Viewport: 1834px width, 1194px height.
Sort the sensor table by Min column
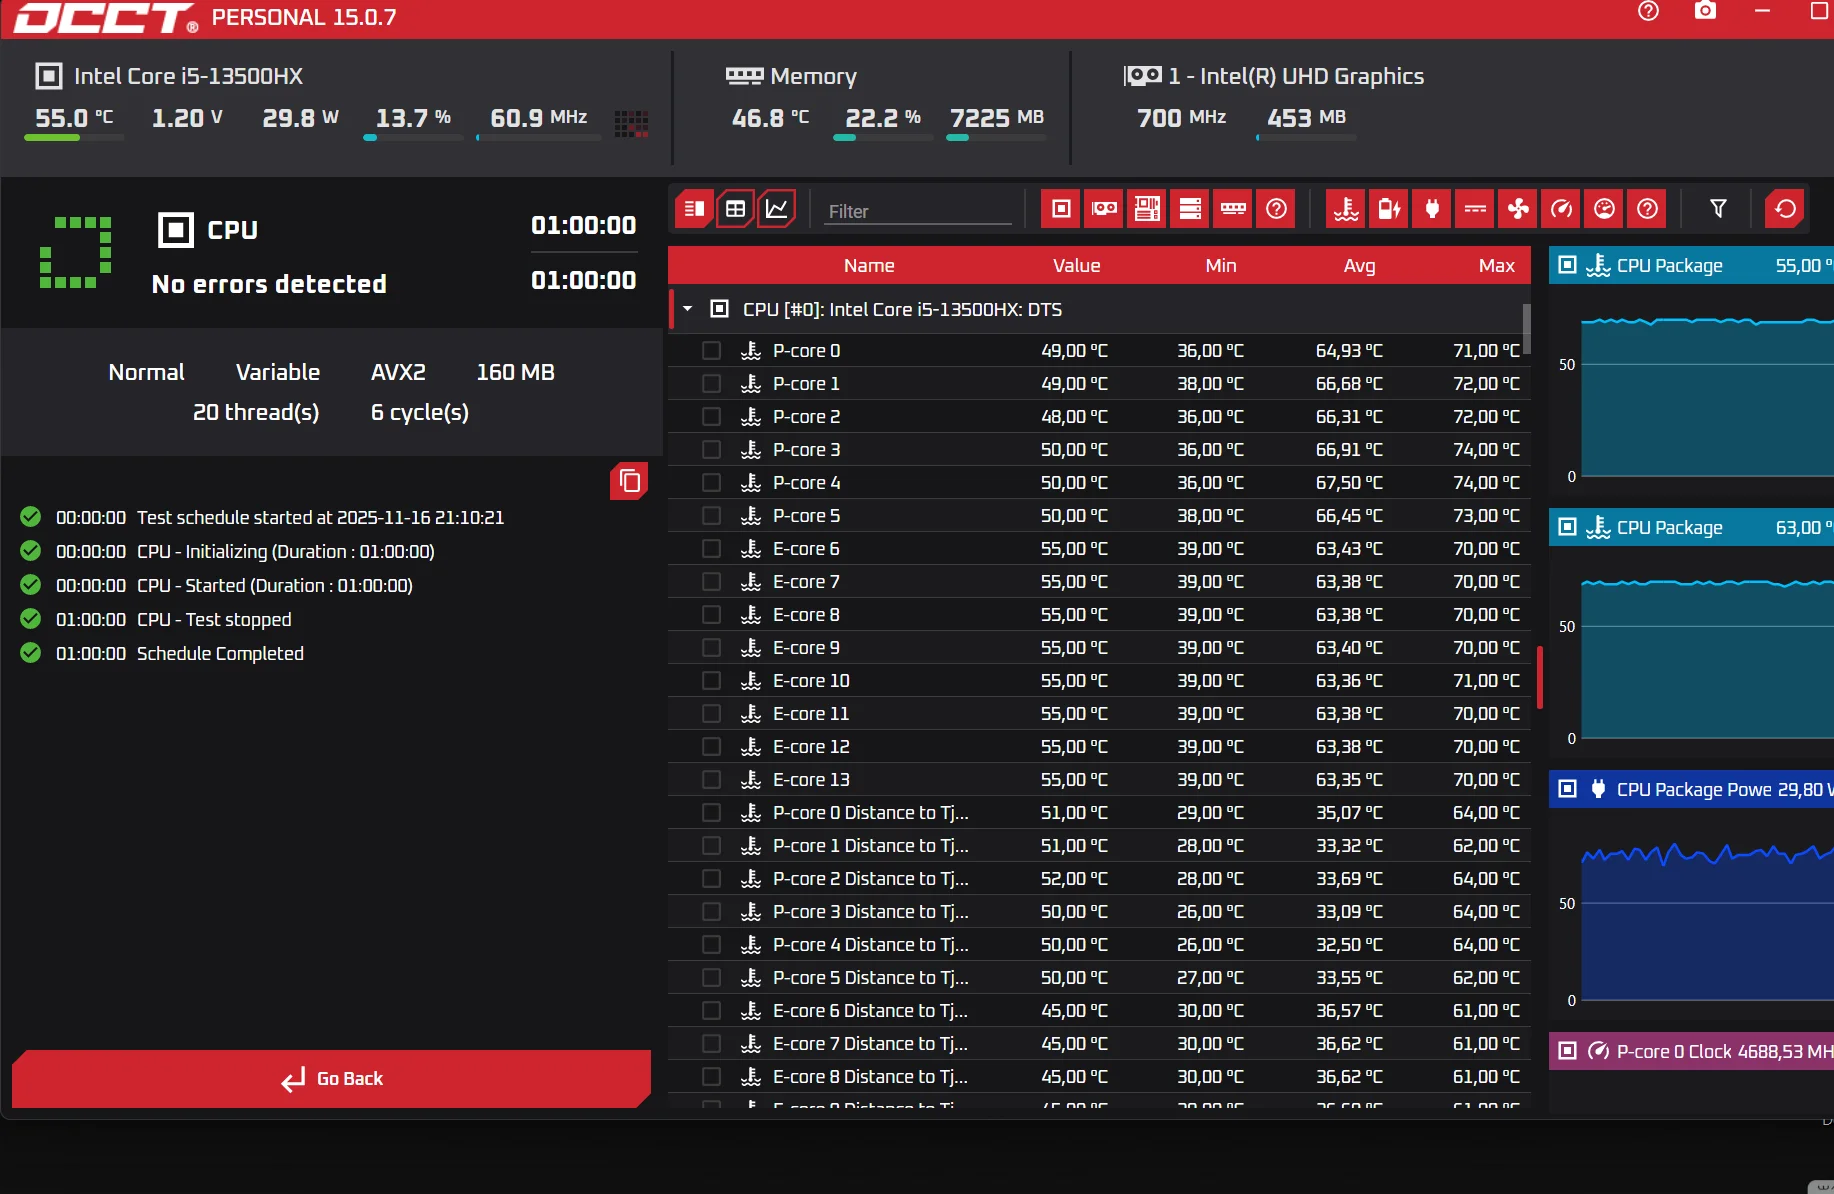1221,265
